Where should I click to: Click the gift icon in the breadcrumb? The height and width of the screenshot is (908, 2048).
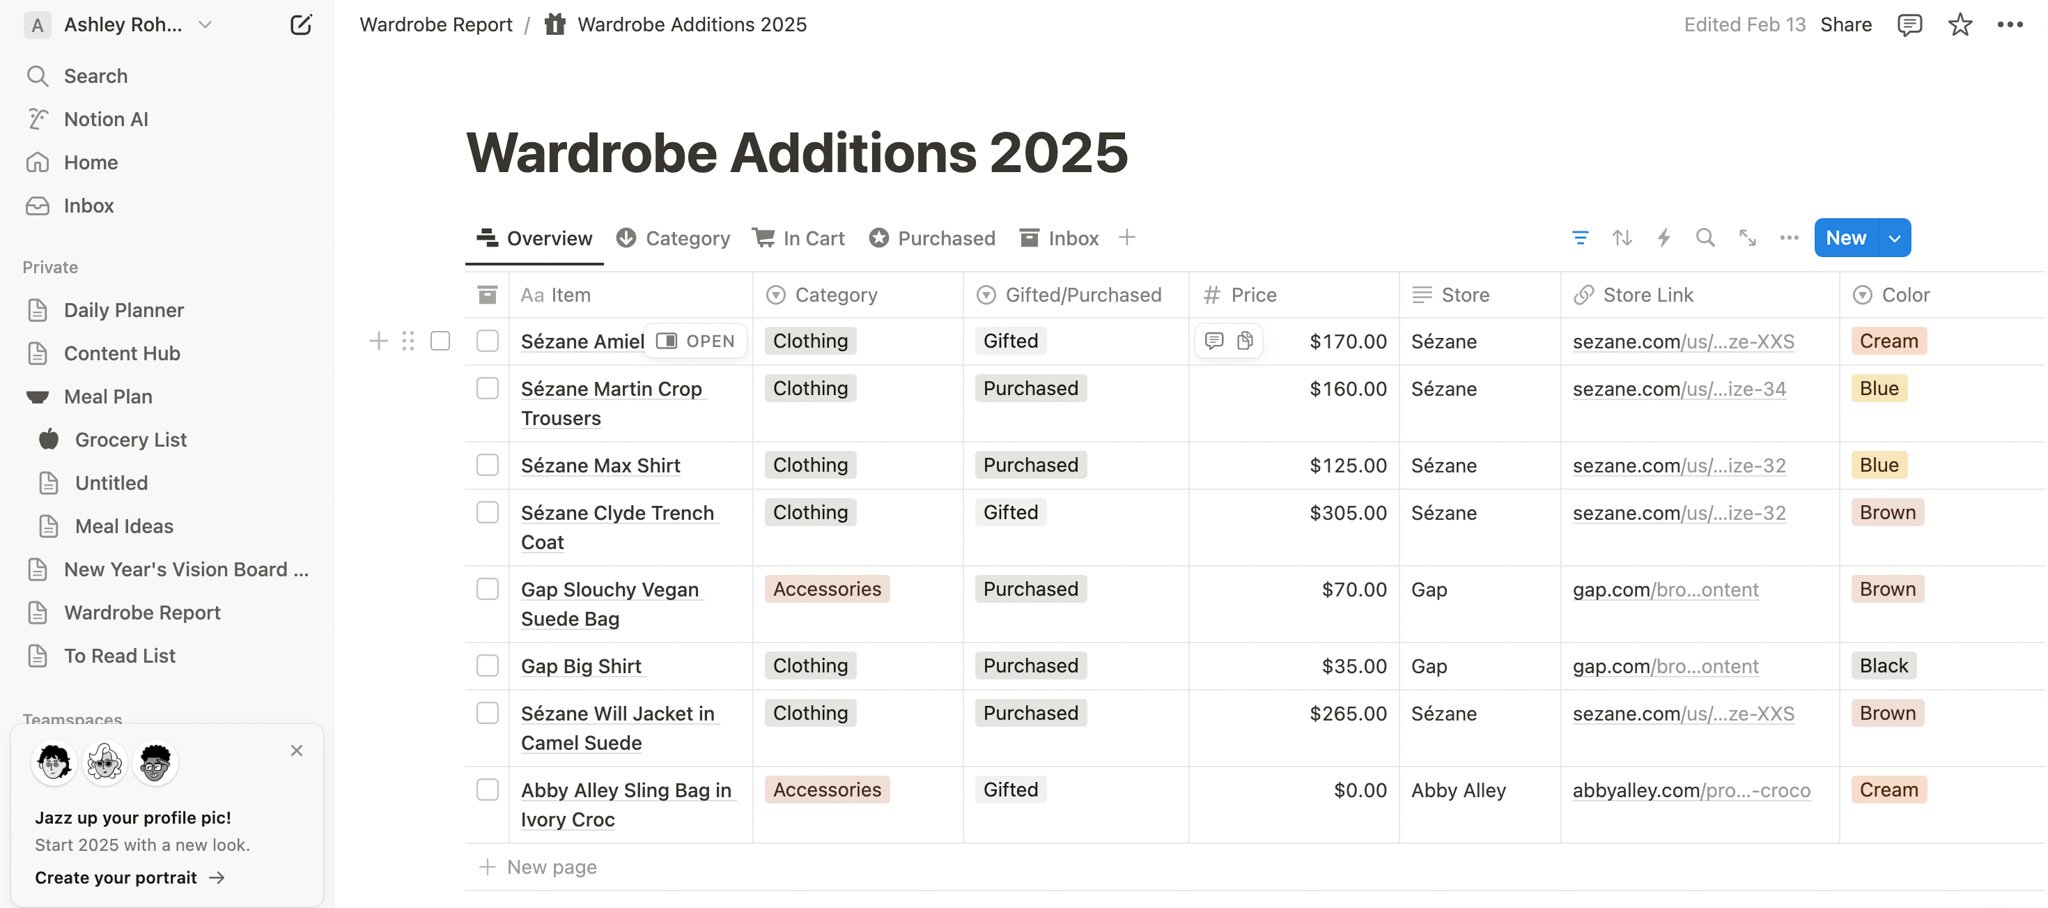click(x=555, y=24)
